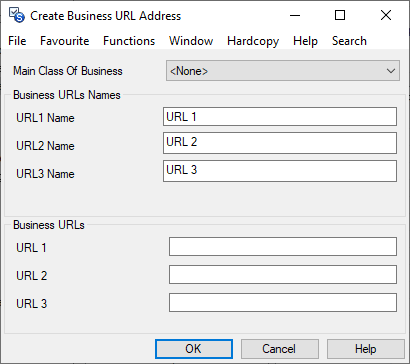Click the URL 3 label in Business URLs

coord(32,304)
